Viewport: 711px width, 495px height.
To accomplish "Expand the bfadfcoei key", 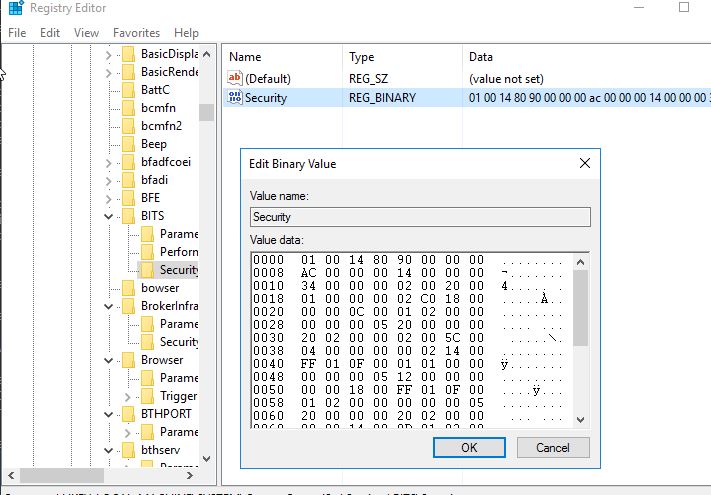I will [x=109, y=162].
